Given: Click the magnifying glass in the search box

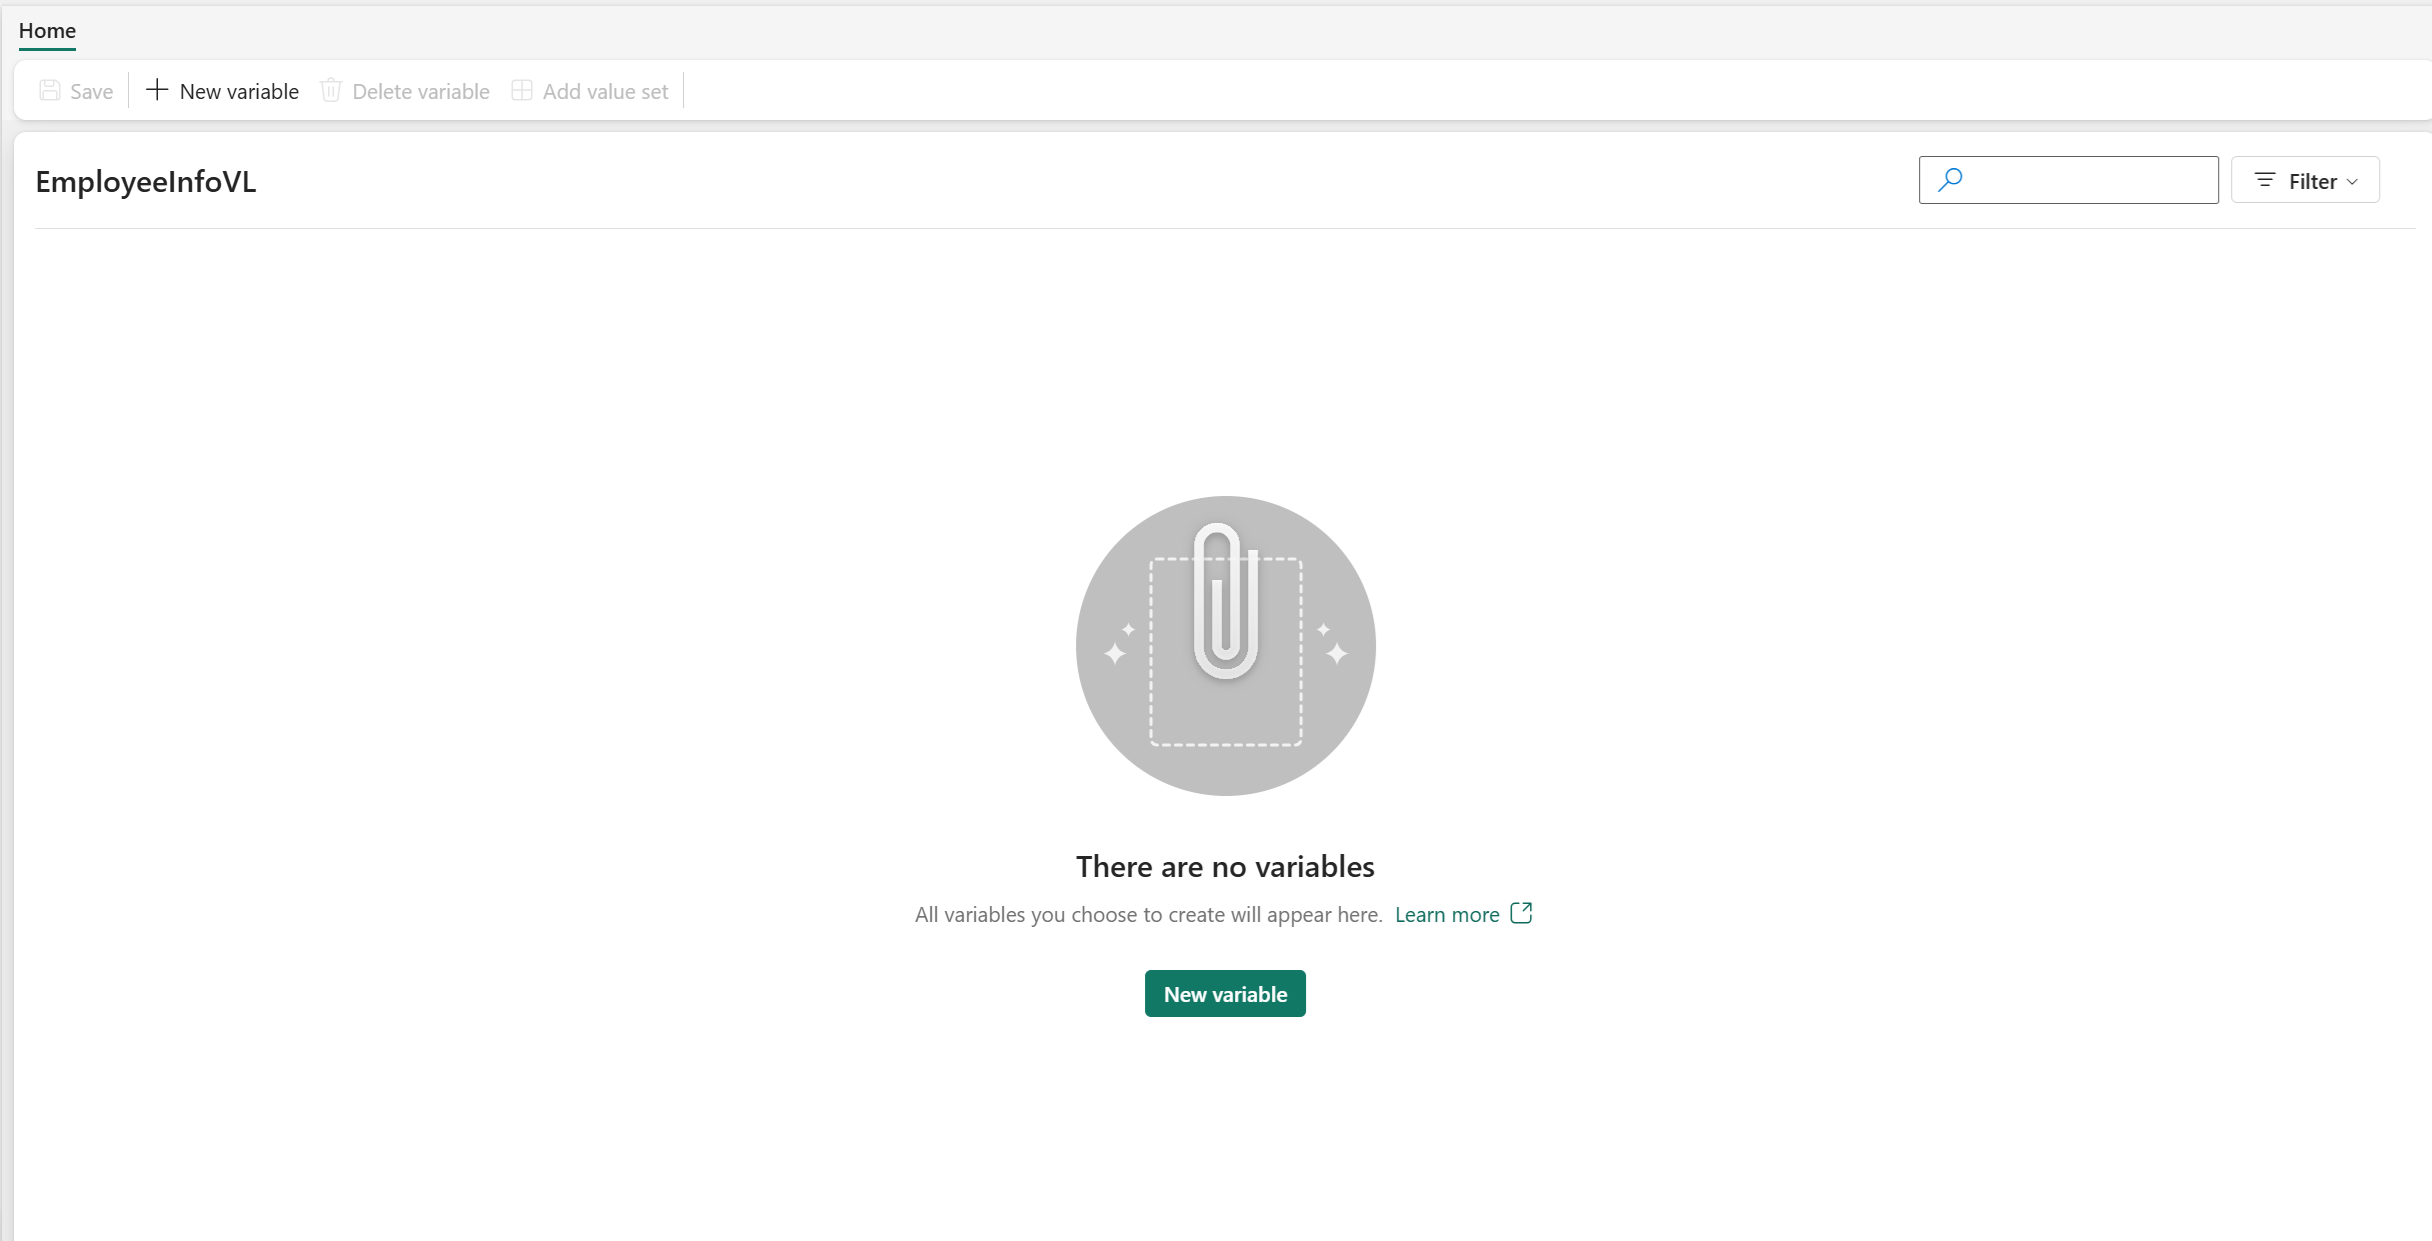Looking at the screenshot, I should point(1949,179).
